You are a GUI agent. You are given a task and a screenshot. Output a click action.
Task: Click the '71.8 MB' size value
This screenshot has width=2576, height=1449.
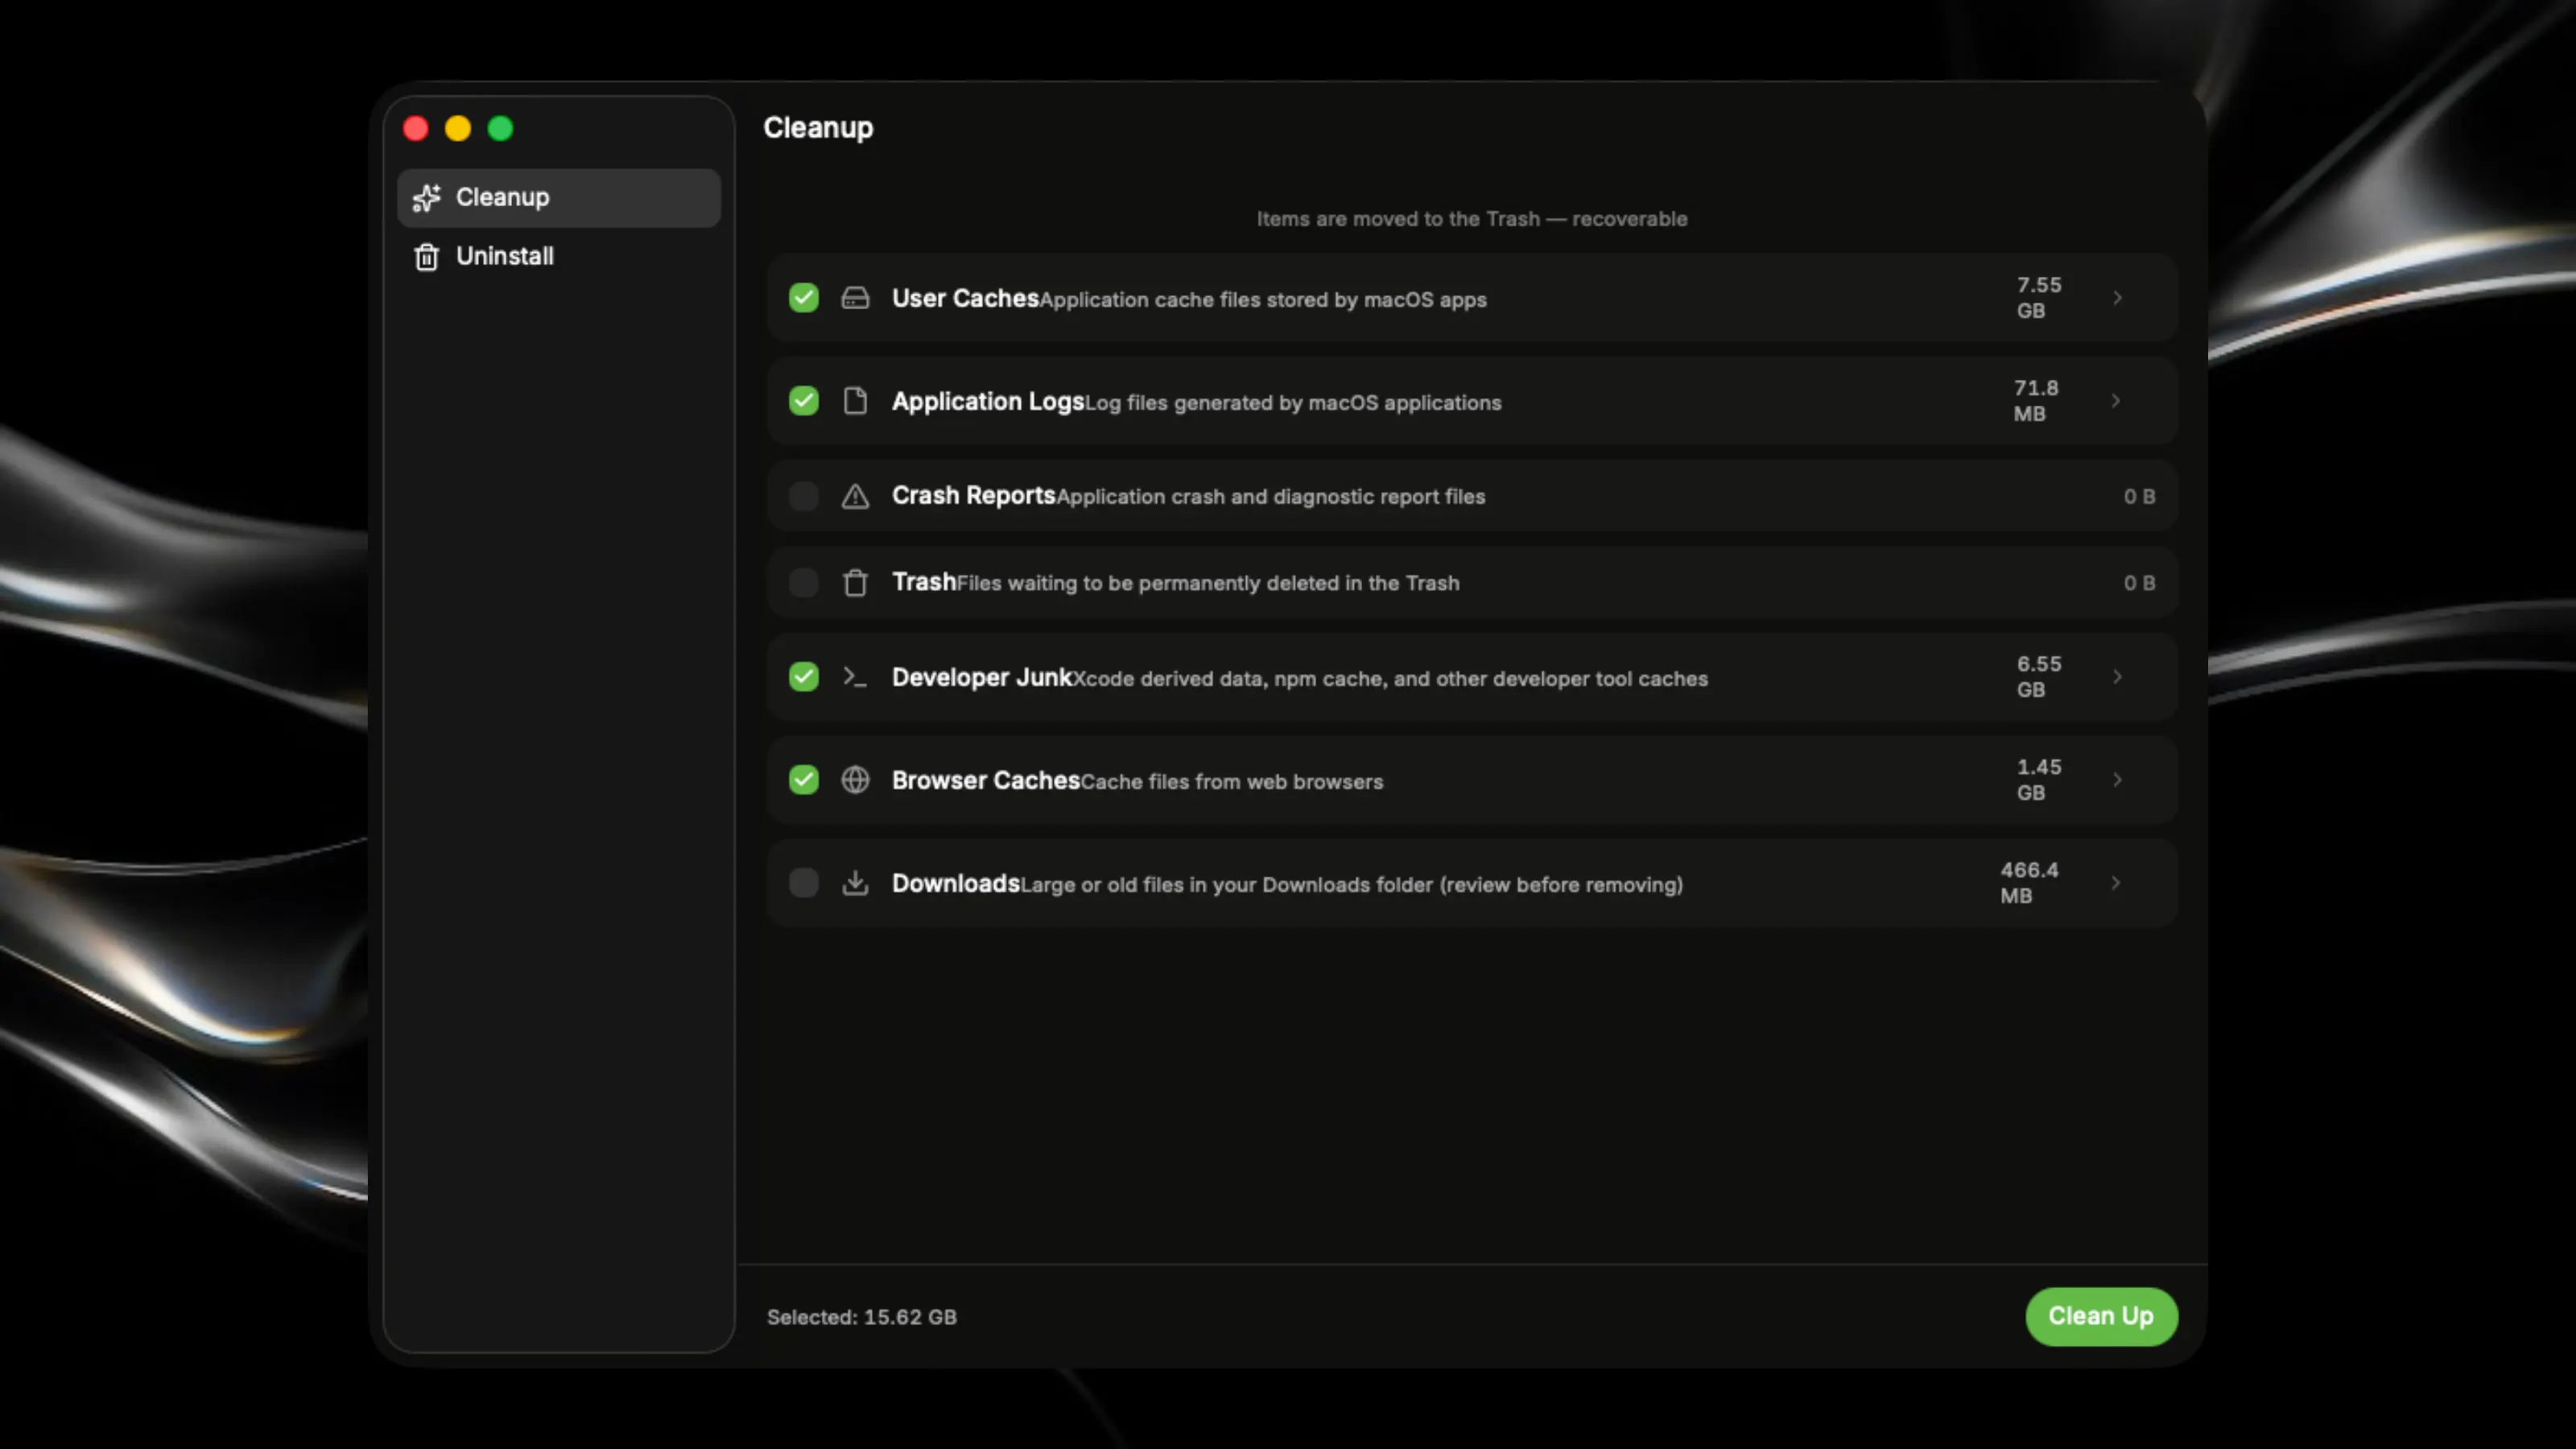tap(2035, 401)
